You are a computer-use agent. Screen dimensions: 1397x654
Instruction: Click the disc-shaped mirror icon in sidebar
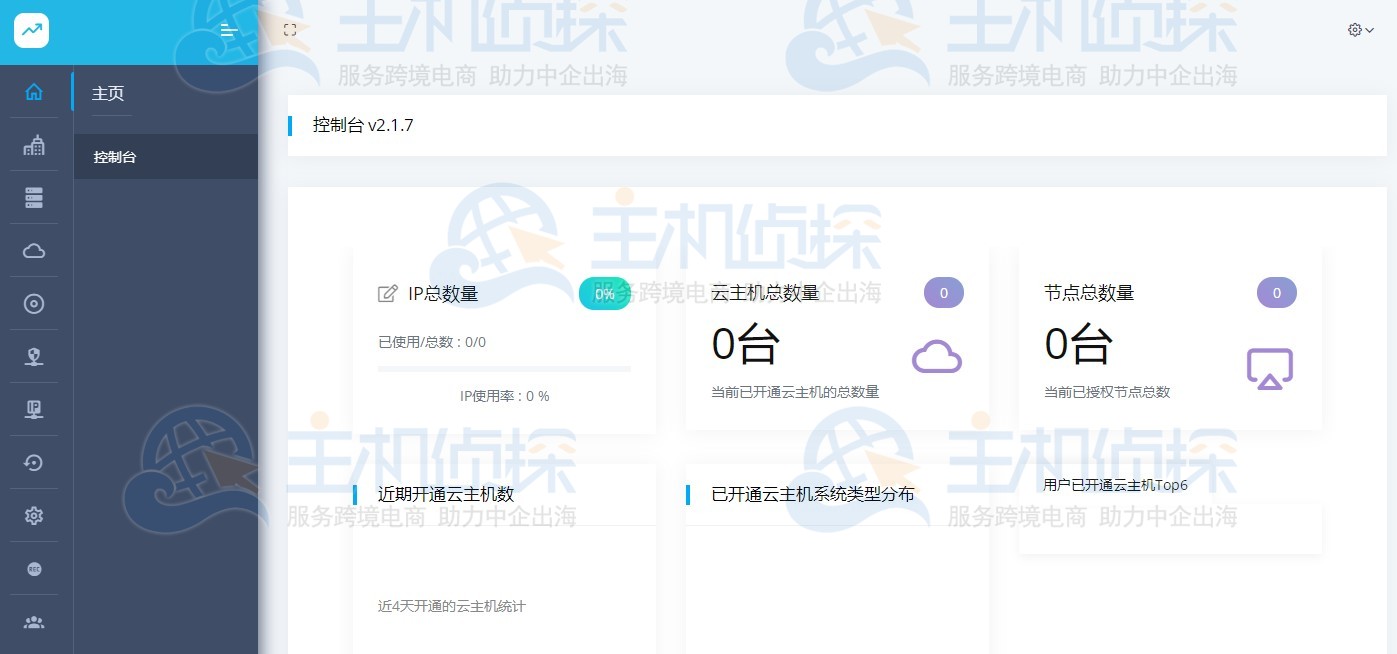click(33, 303)
